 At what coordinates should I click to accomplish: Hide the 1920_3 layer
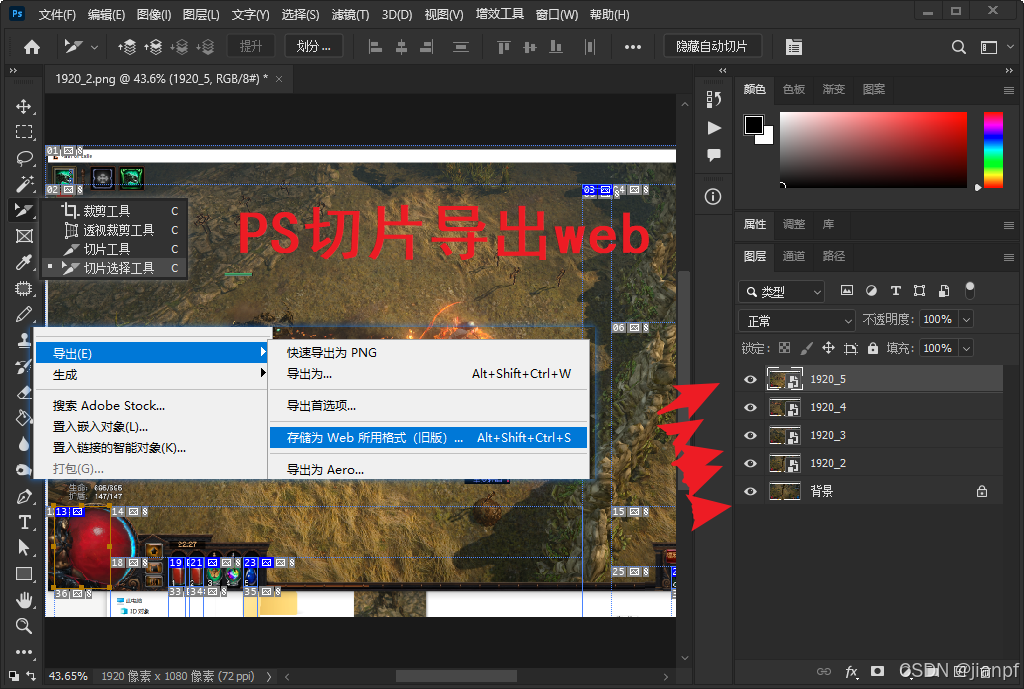point(750,436)
